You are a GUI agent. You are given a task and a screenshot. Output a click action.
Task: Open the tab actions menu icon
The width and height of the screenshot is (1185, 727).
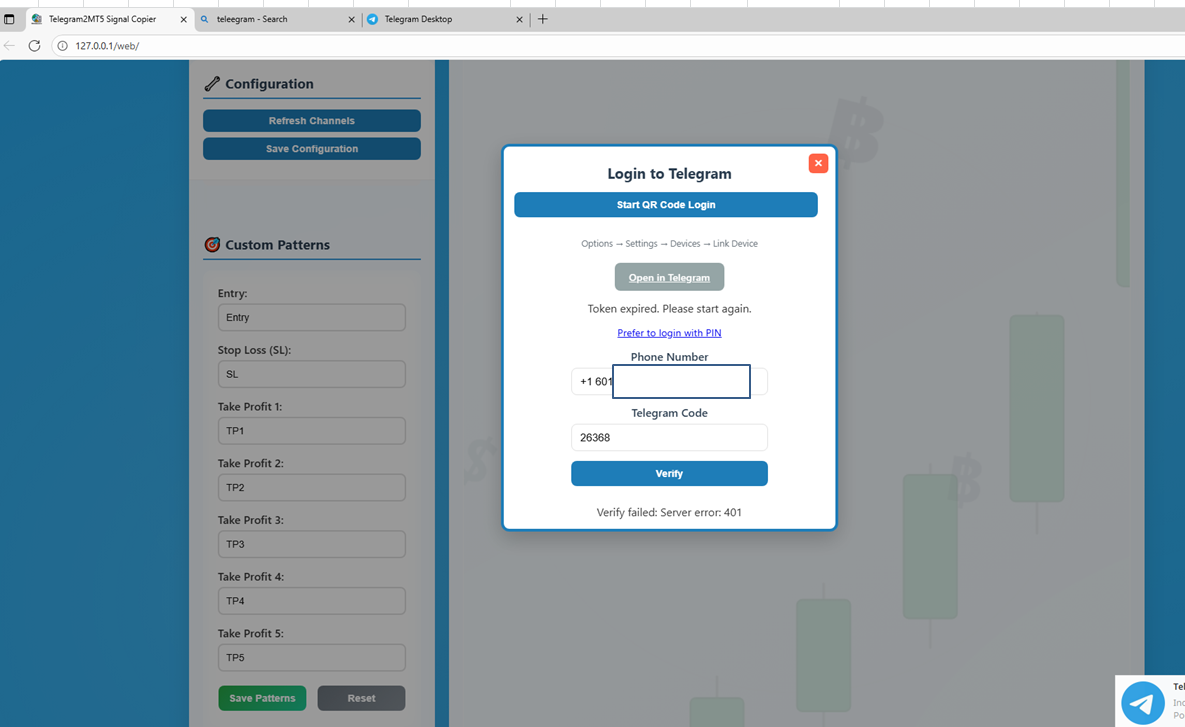9,20
